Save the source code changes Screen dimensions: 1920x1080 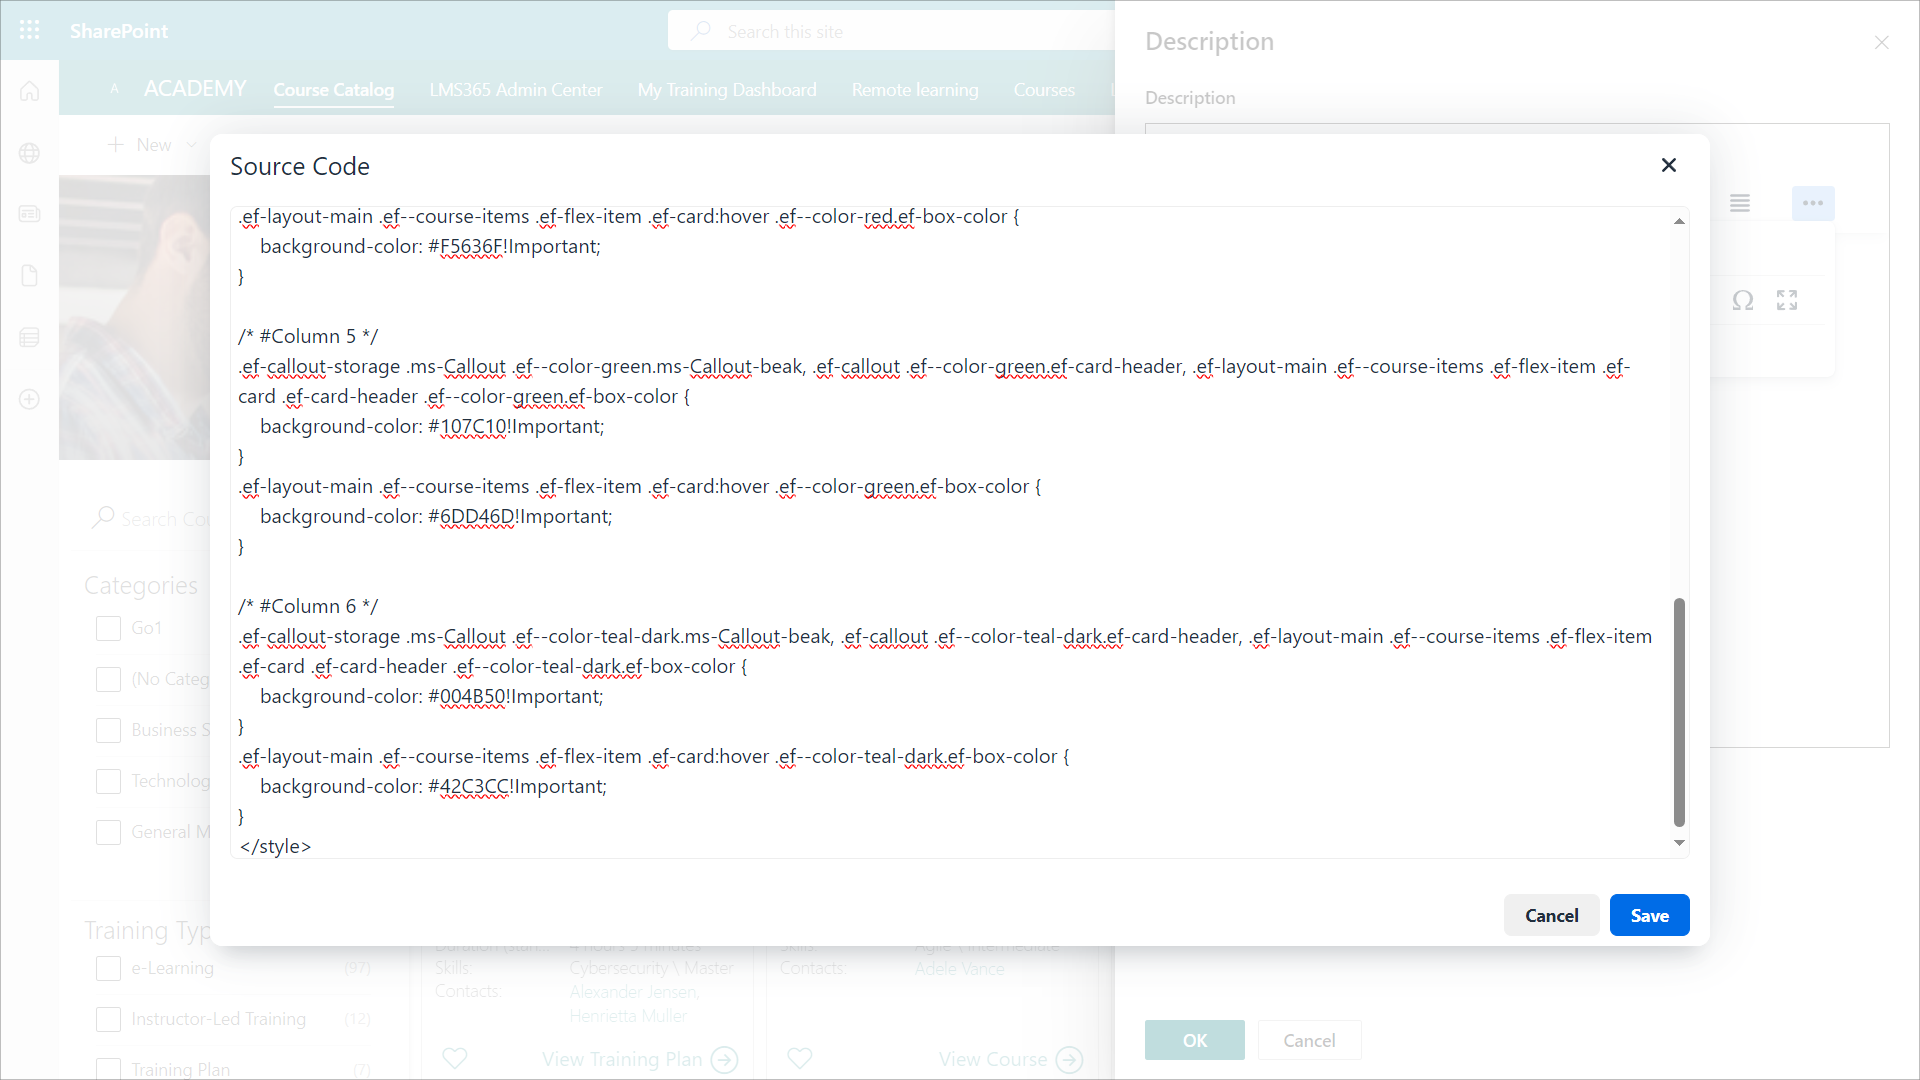(1649, 915)
